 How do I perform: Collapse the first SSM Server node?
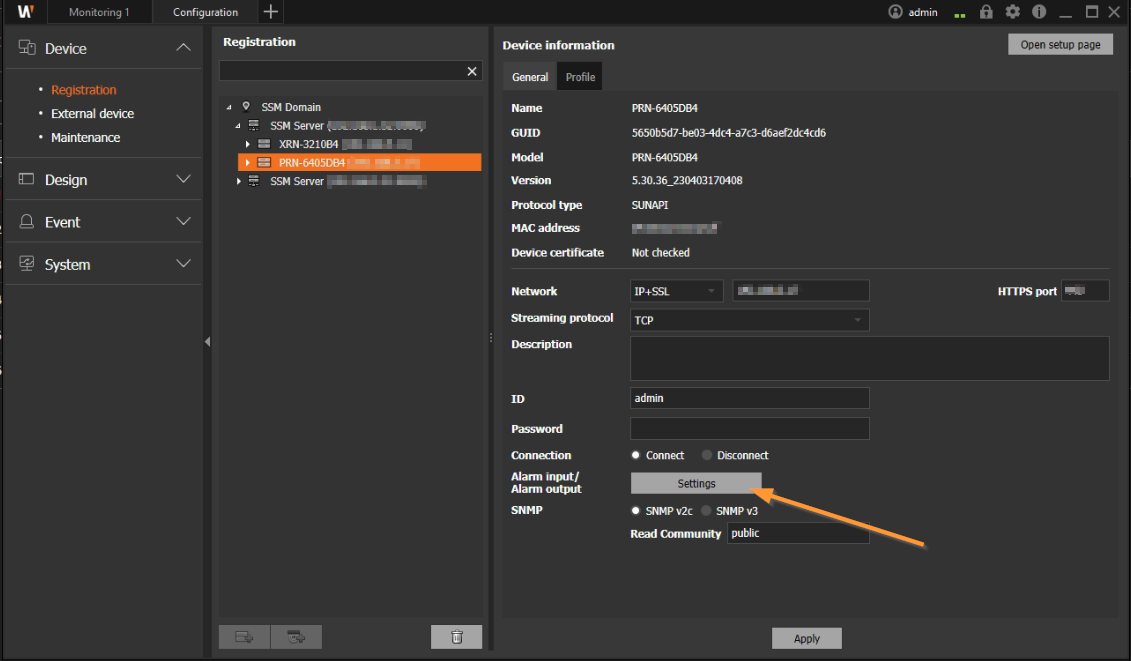238,126
